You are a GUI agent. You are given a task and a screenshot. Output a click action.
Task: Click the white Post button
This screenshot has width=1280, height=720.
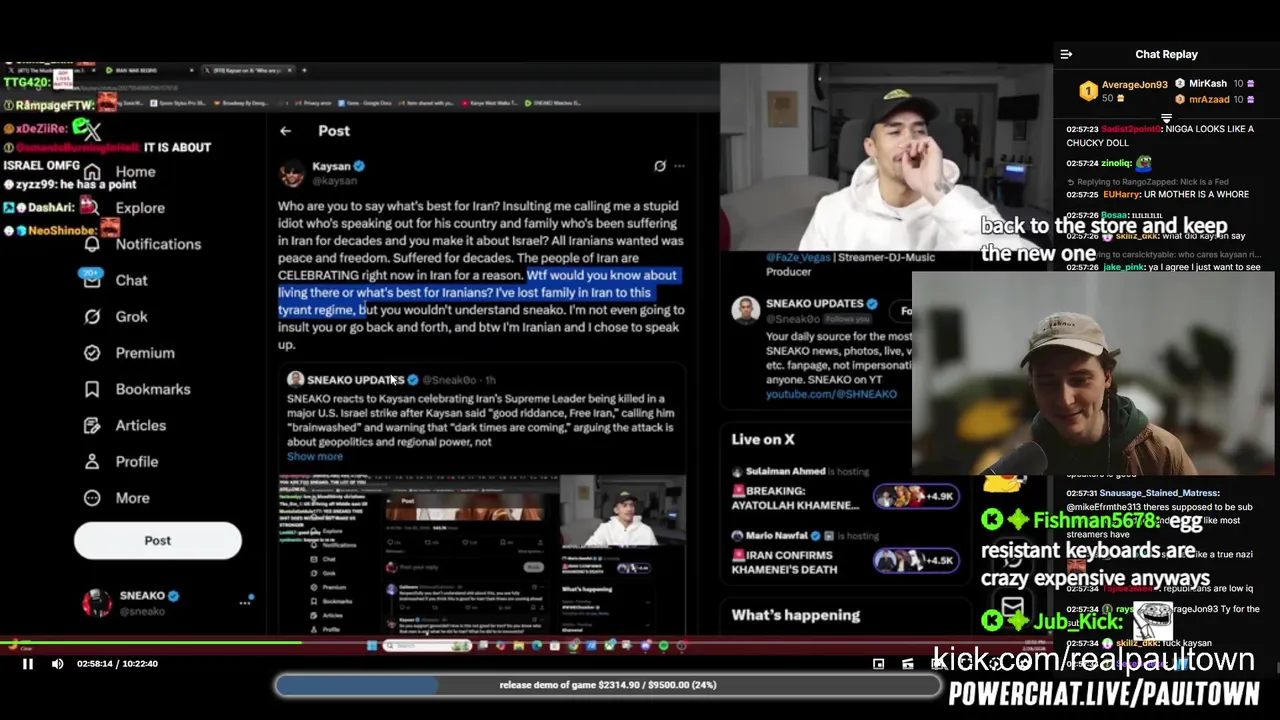157,541
